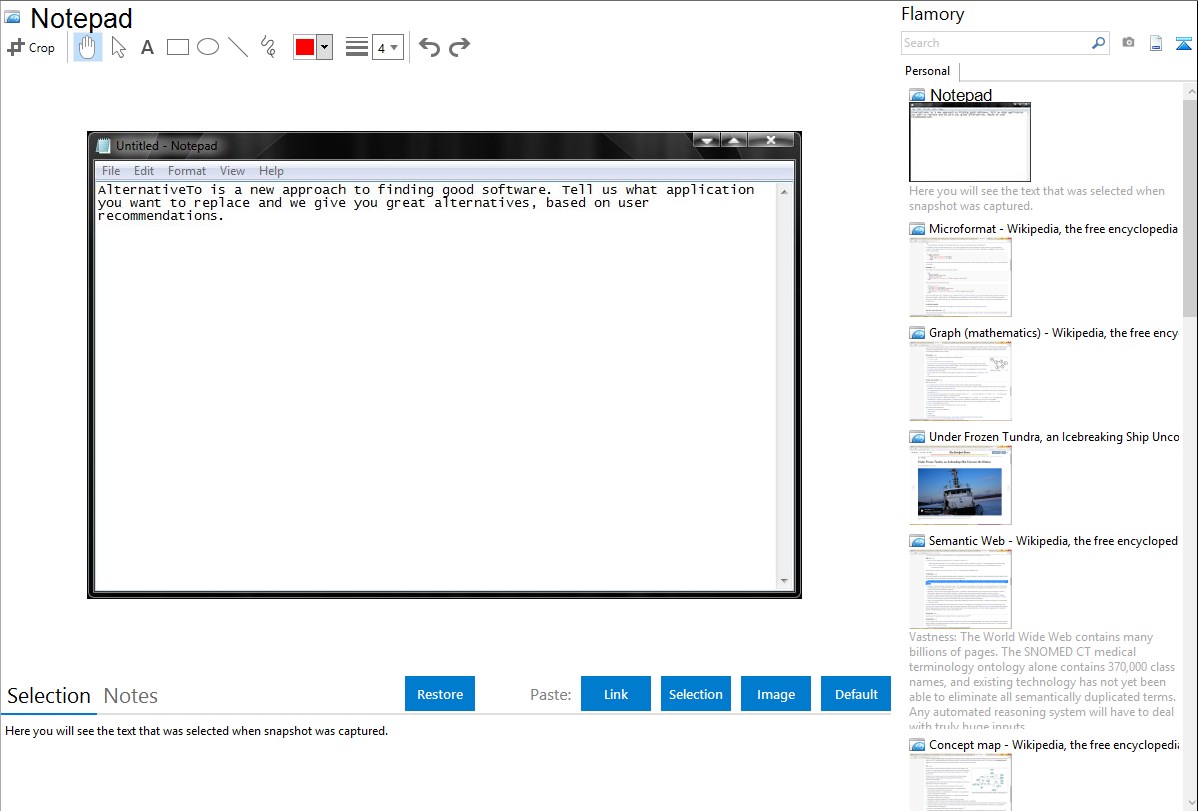
Task: Open the Concept map snapshot title
Action: tap(1053, 744)
